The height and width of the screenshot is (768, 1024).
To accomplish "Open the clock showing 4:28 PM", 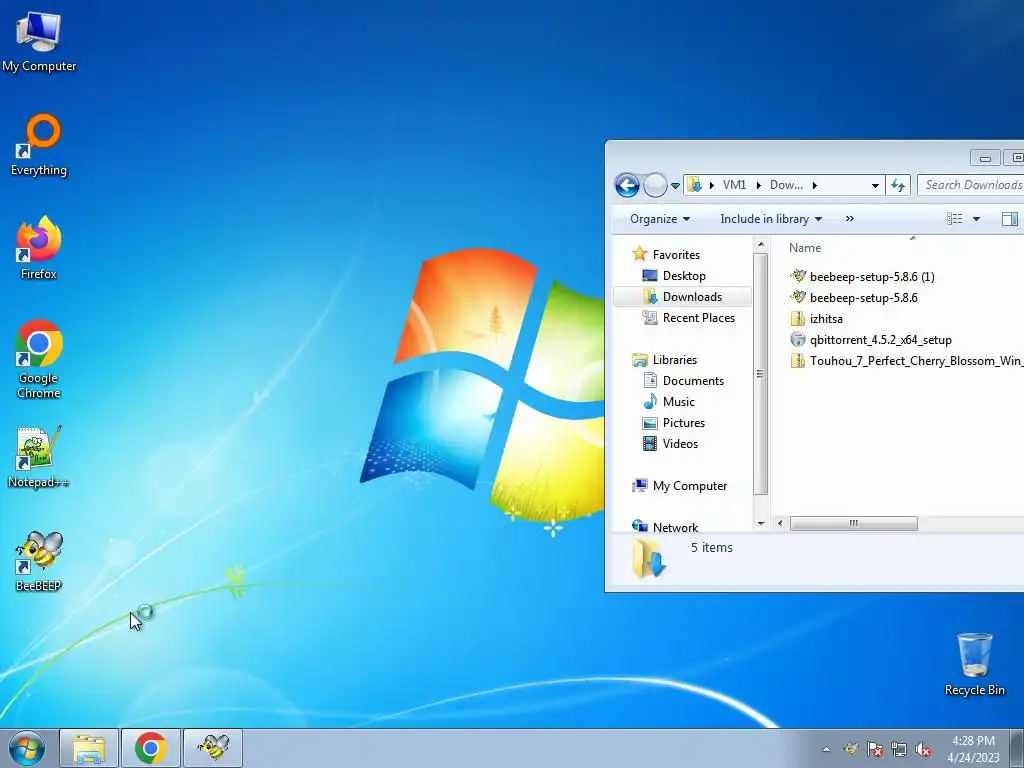I will [973, 749].
